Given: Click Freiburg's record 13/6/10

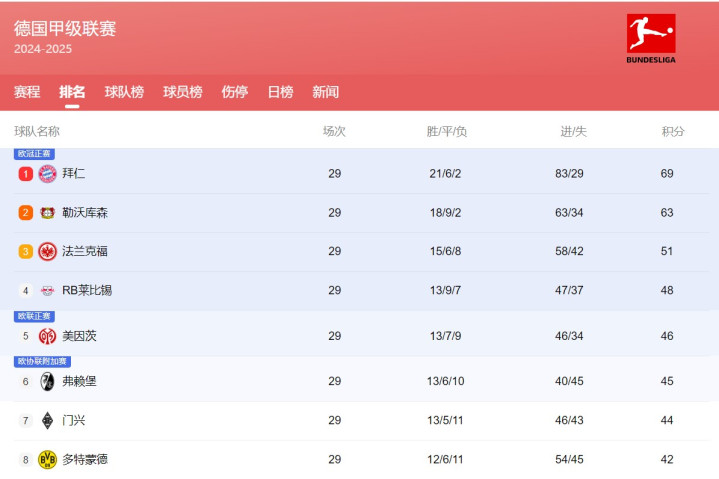Looking at the screenshot, I should tap(445, 381).
